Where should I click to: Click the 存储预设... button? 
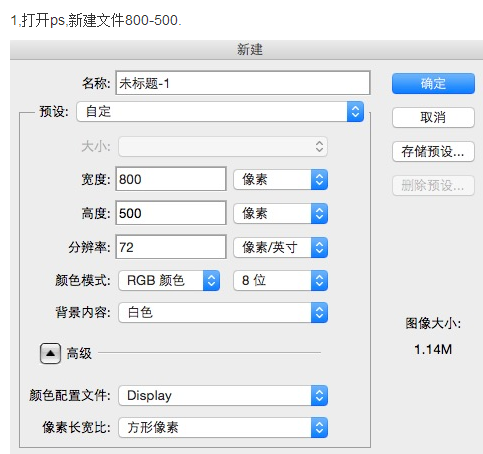(433, 152)
